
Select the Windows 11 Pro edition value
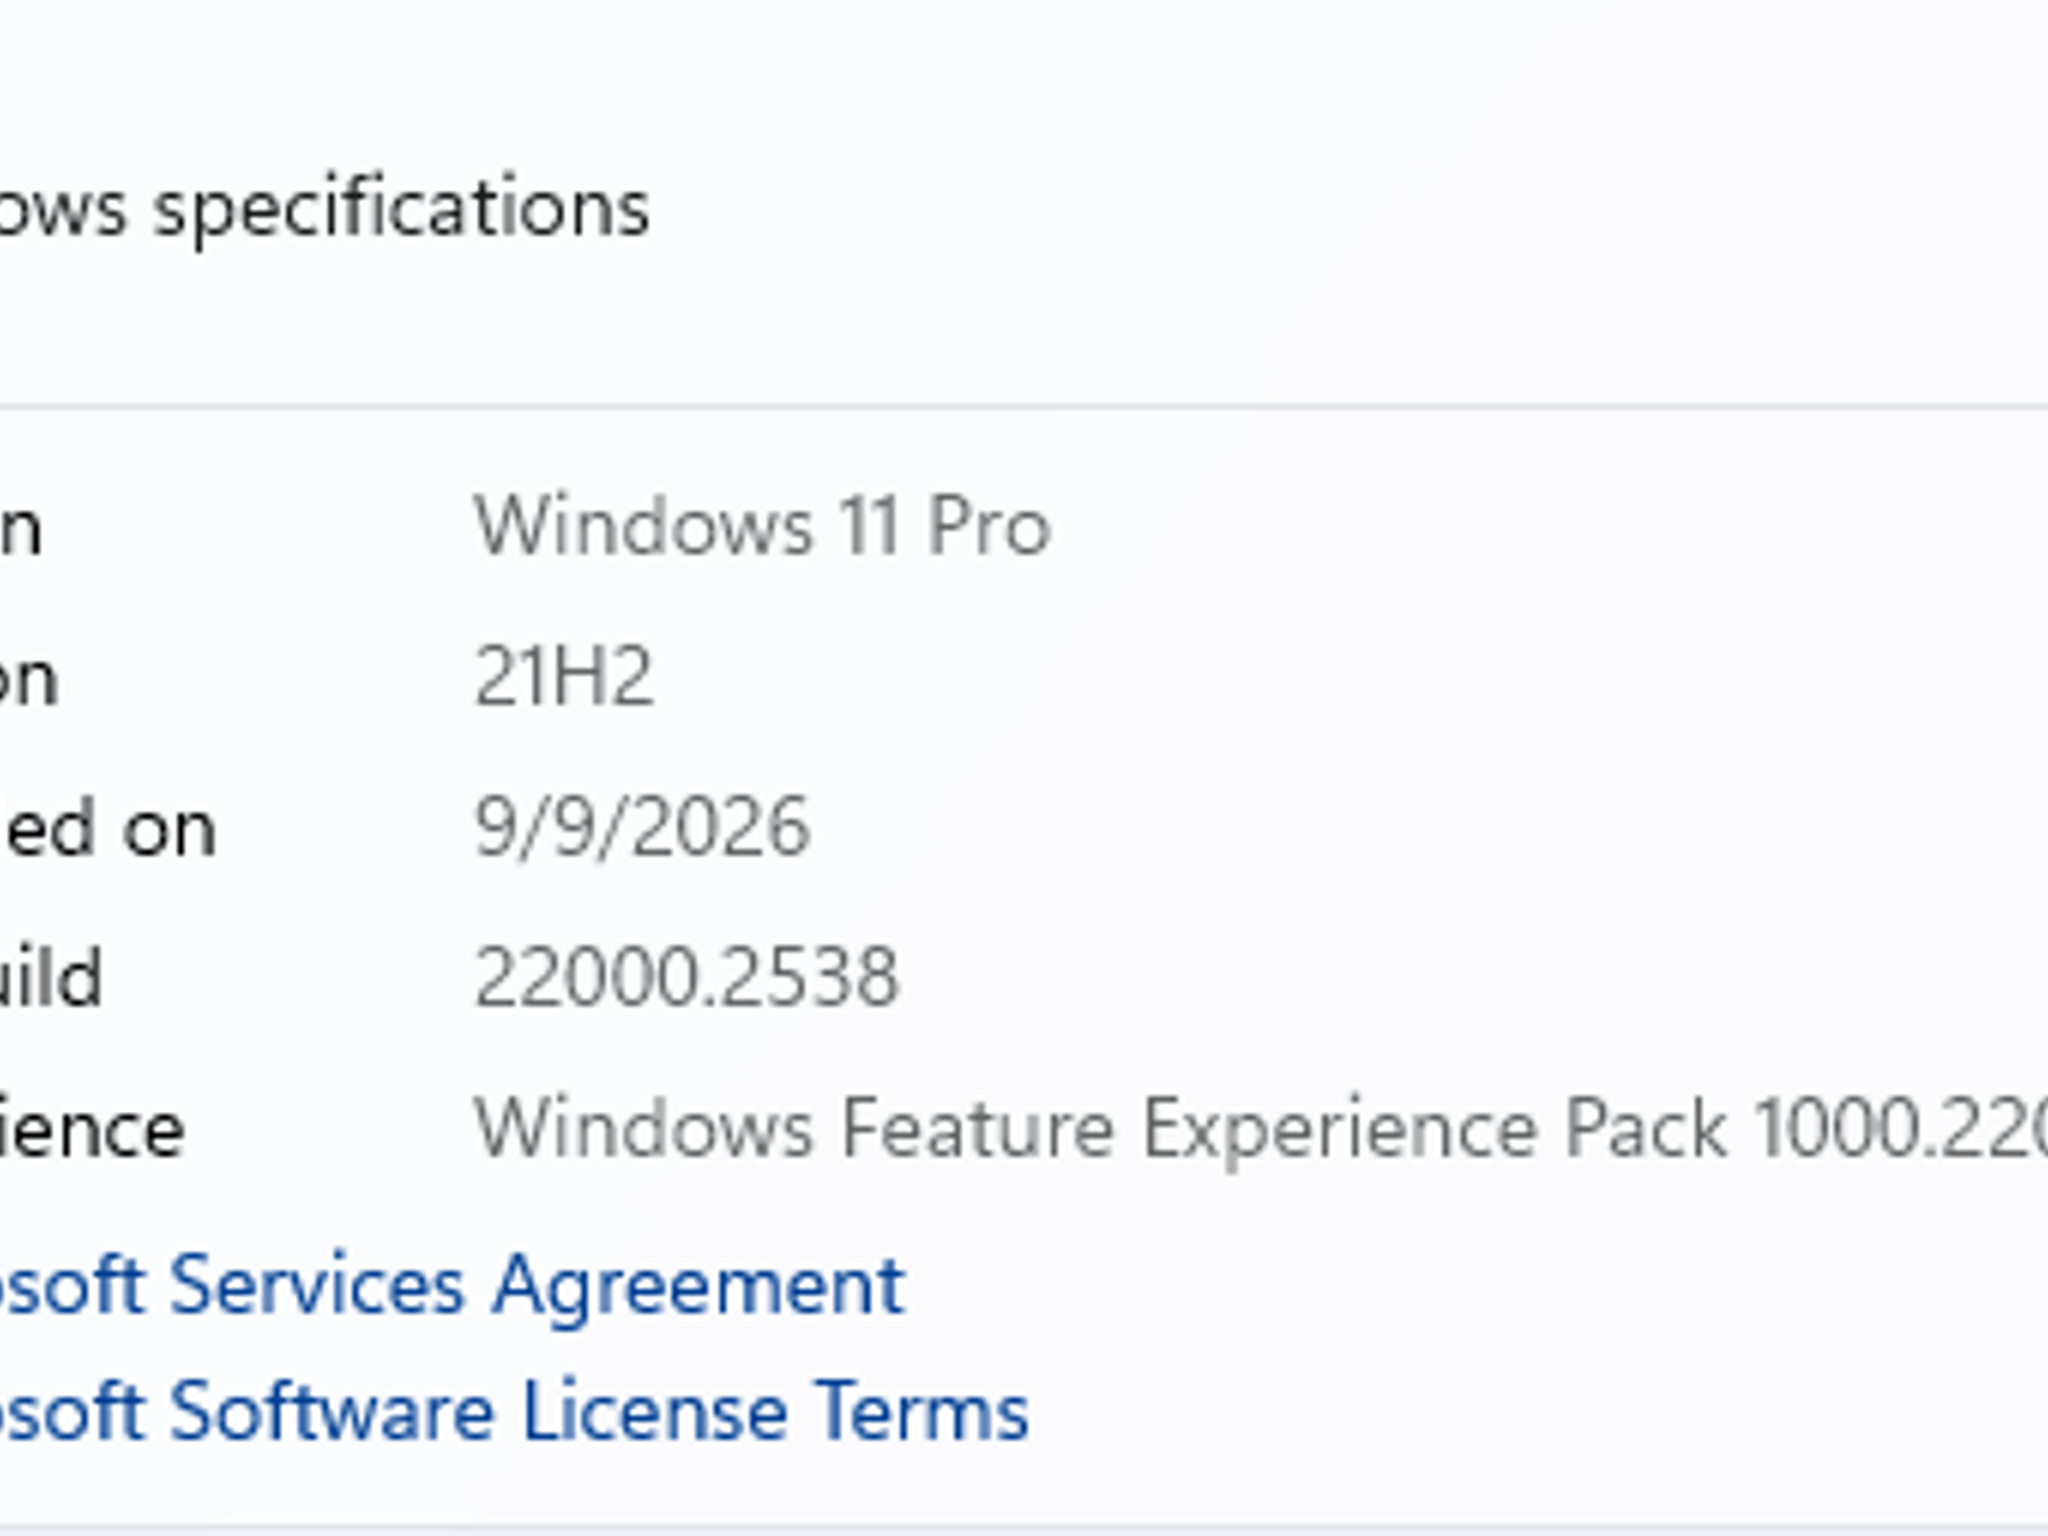pyautogui.click(x=762, y=526)
